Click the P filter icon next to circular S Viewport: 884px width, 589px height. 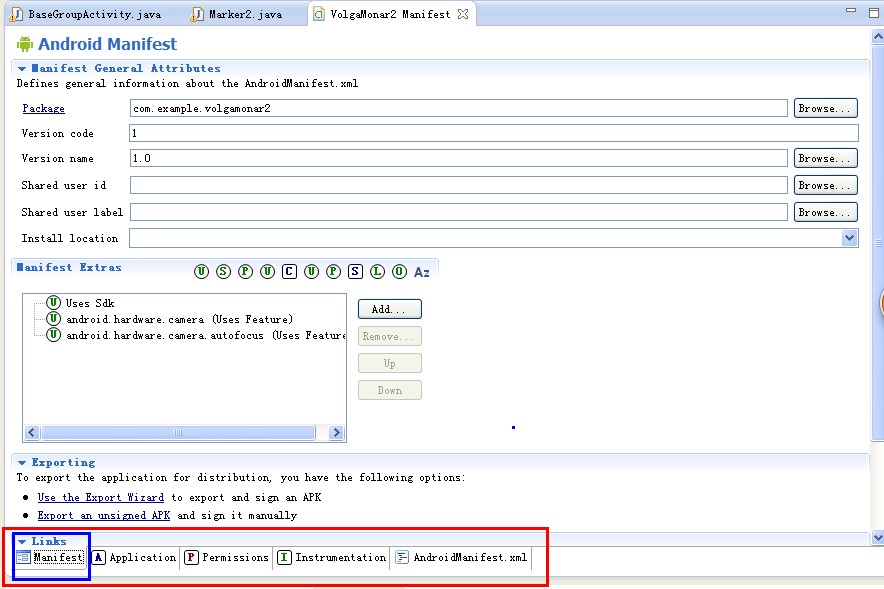(x=245, y=272)
